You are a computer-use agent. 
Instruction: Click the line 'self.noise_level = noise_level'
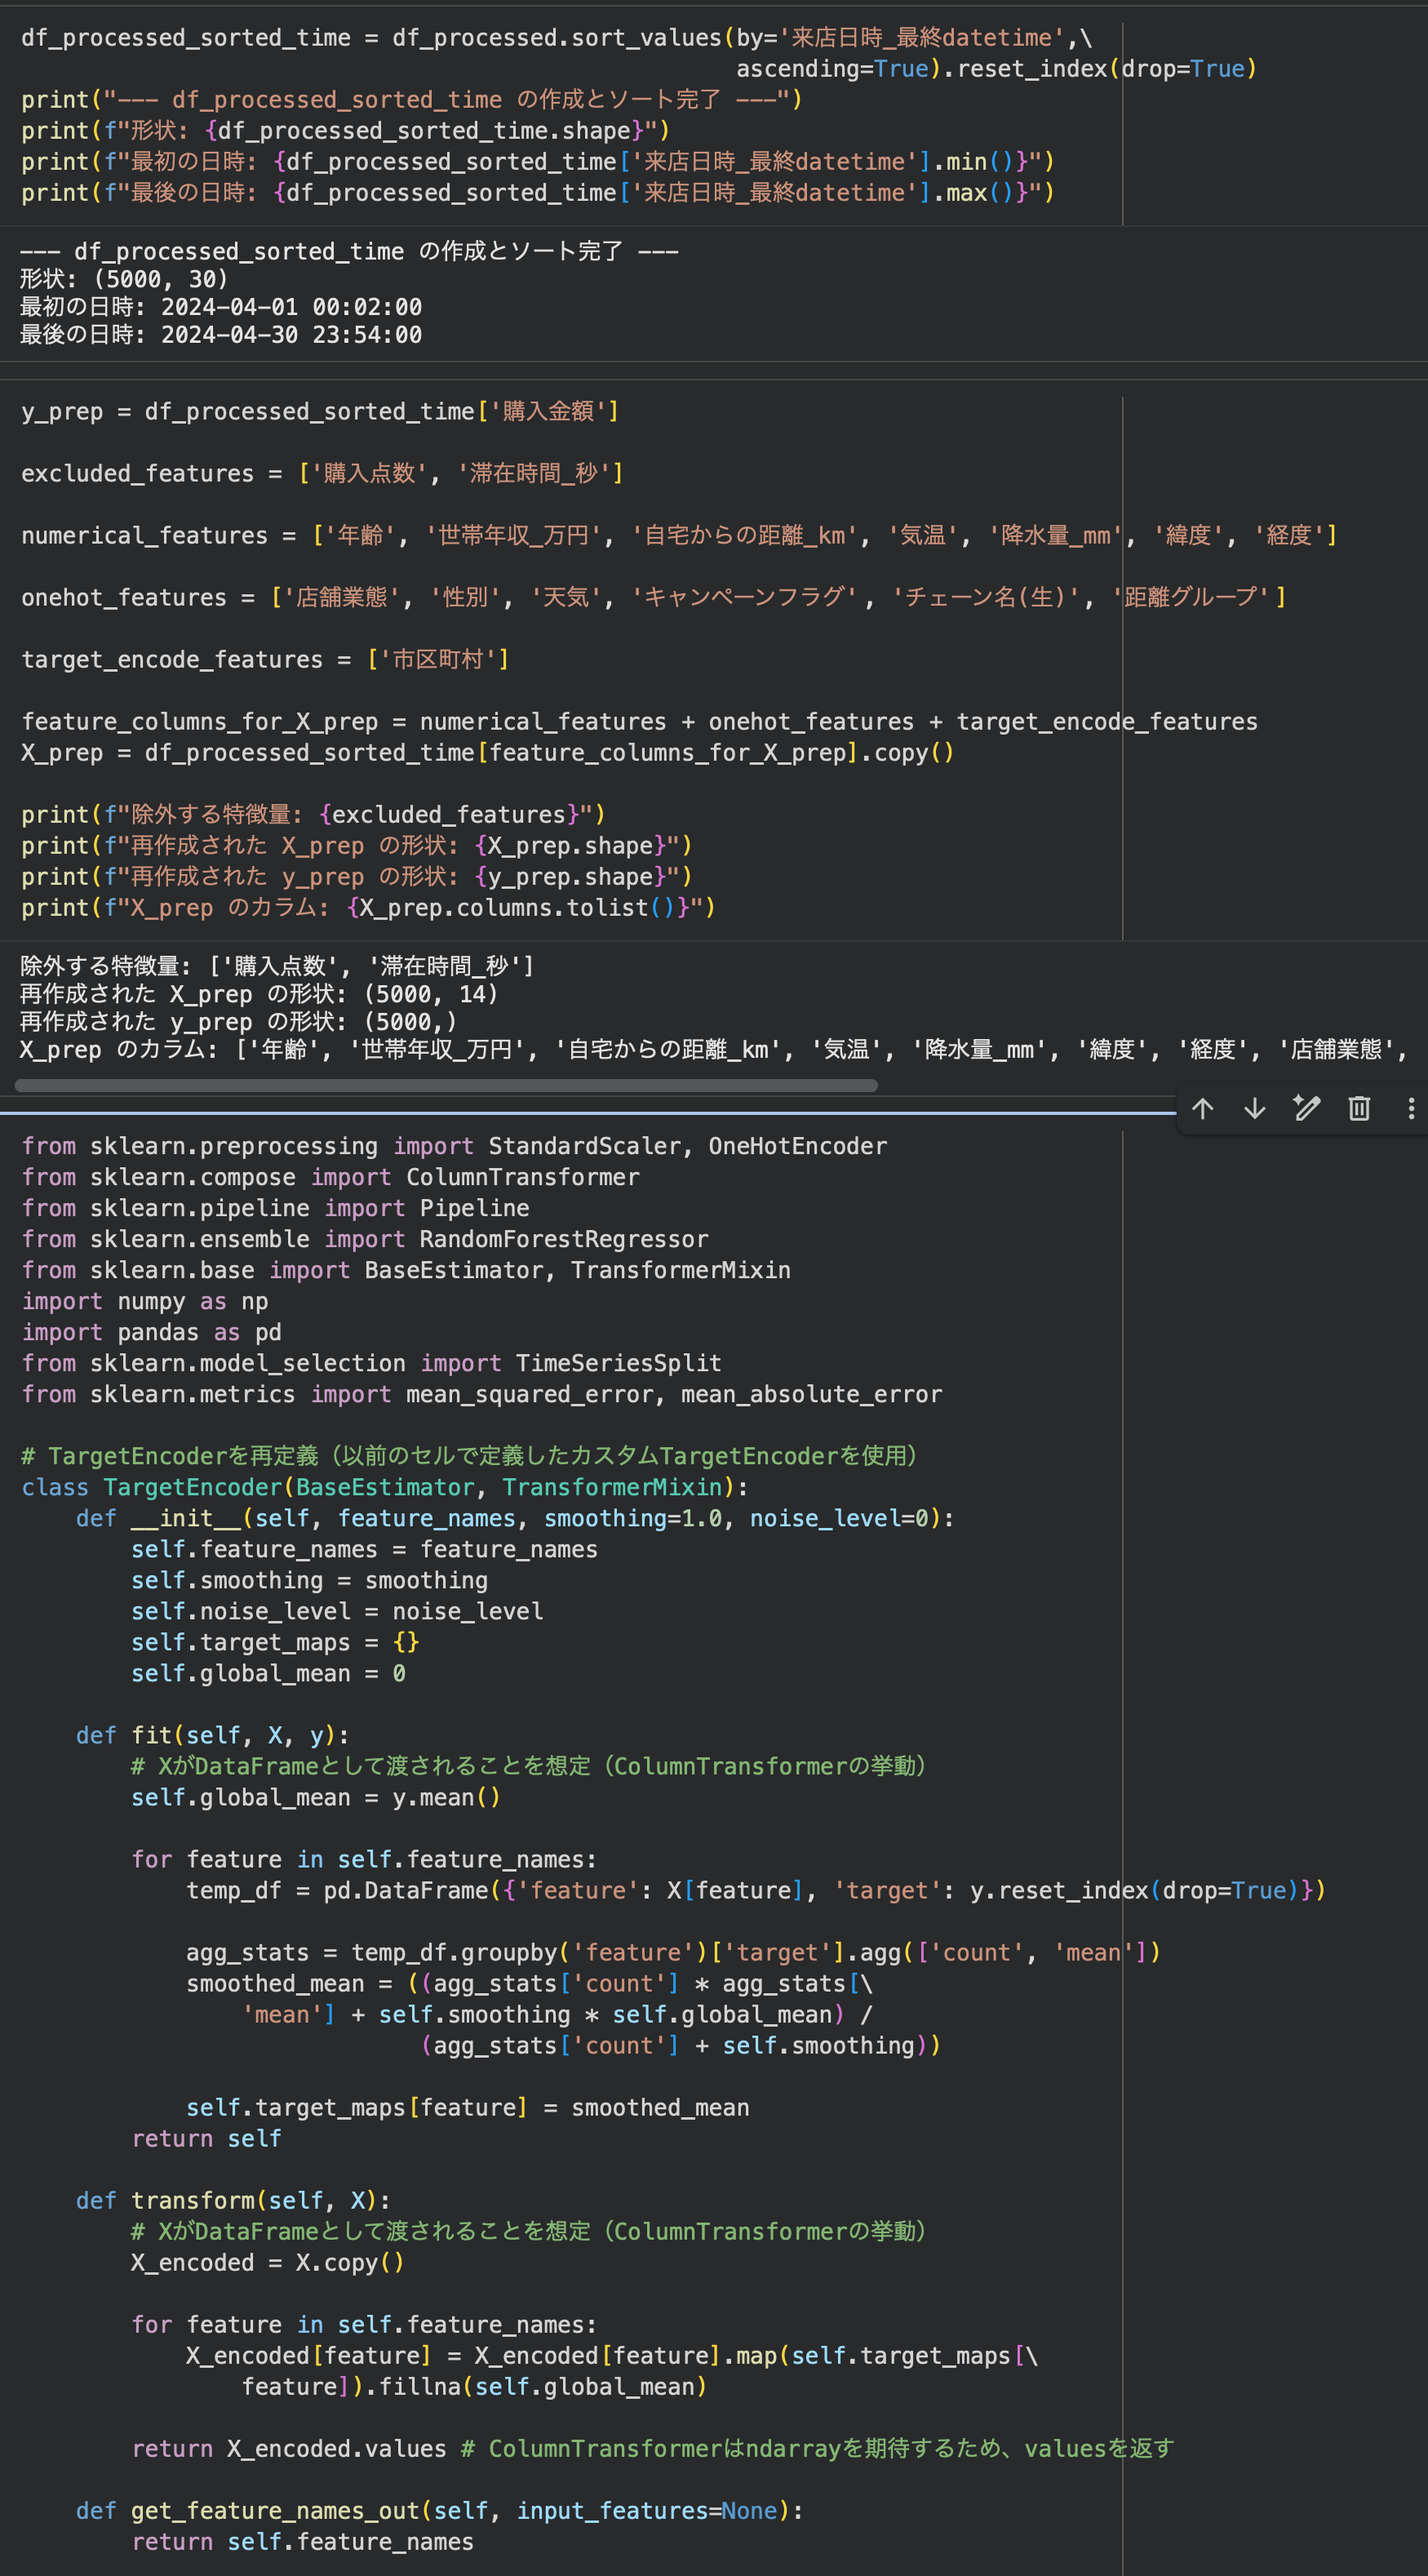(x=337, y=1611)
